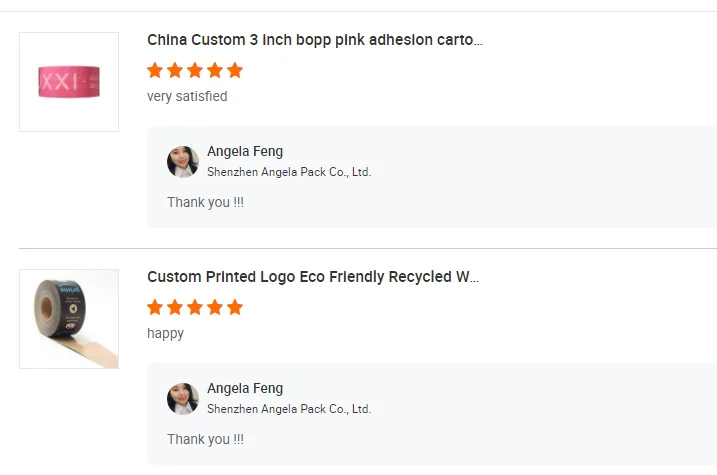This screenshot has width=717, height=475.
Task: Open the black recycled tape roll thumbnail
Action: point(69,319)
